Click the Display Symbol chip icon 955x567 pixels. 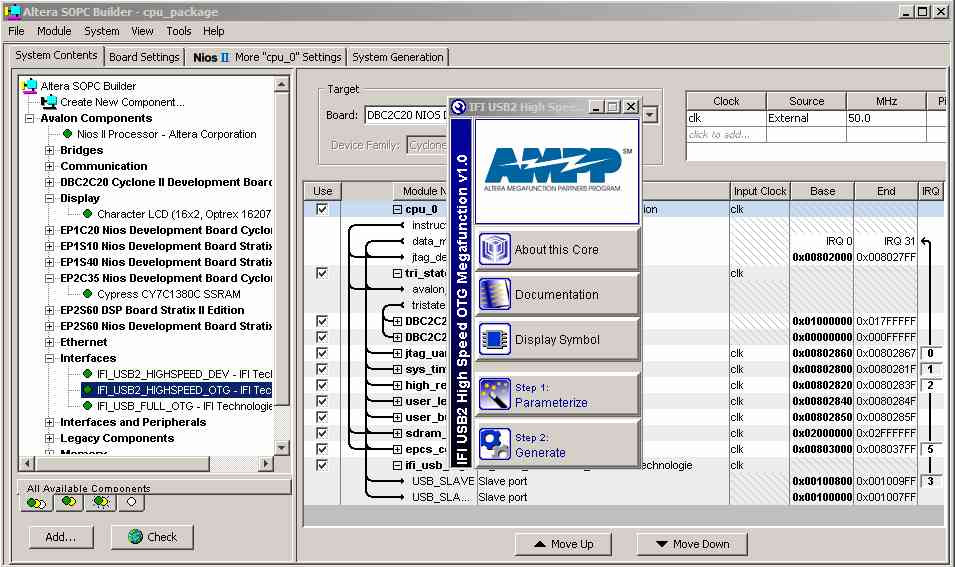click(x=494, y=339)
